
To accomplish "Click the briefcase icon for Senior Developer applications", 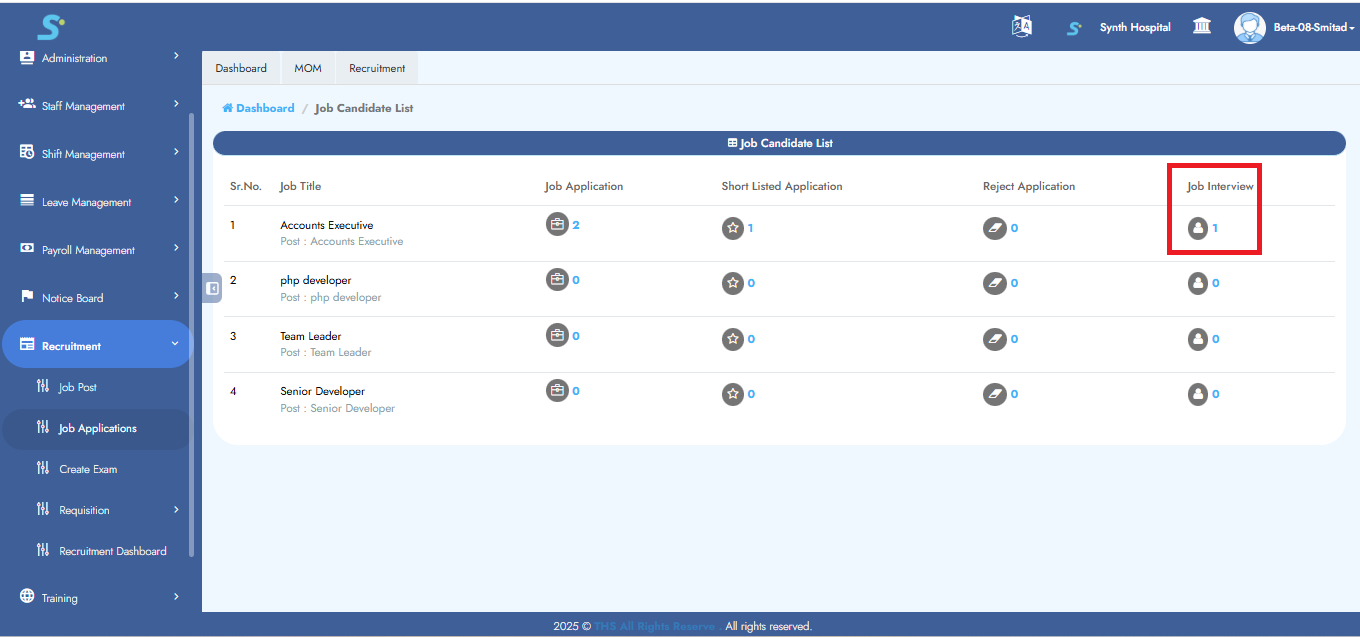I will tap(558, 390).
